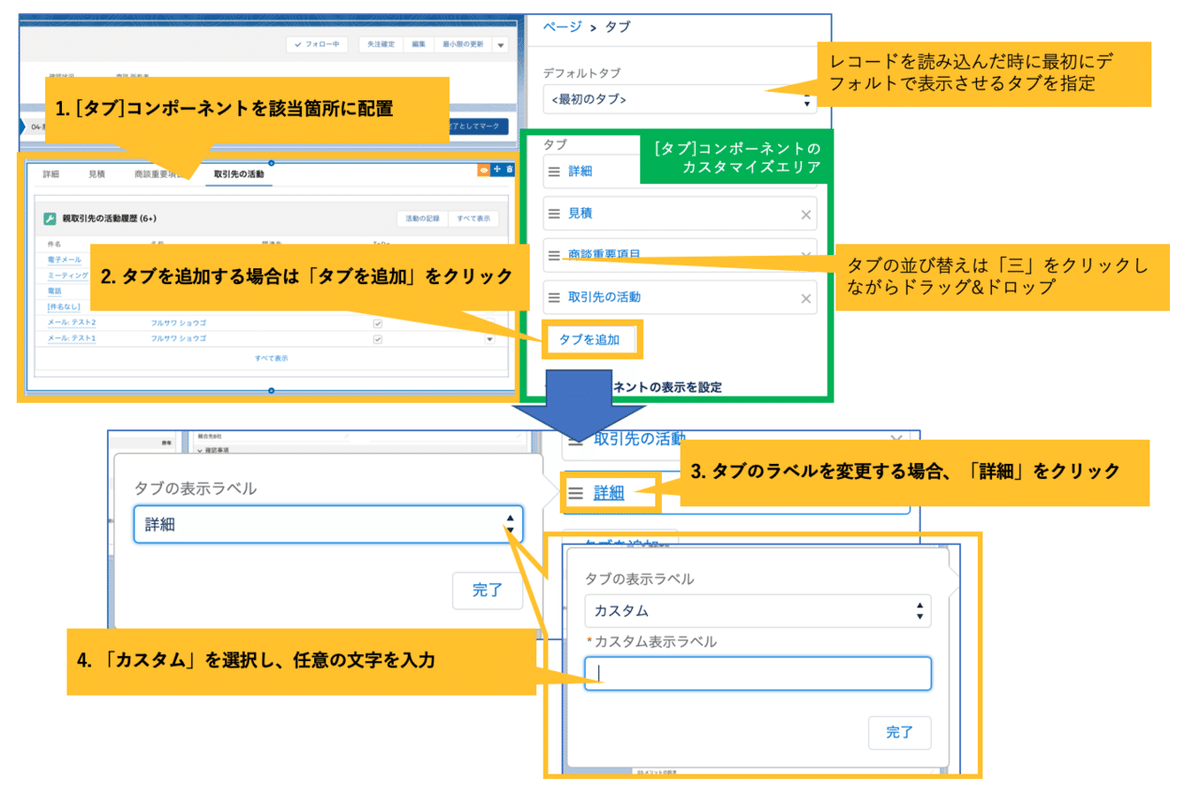
Task: Open the メール: テスト2 link
Action: click(x=72, y=323)
